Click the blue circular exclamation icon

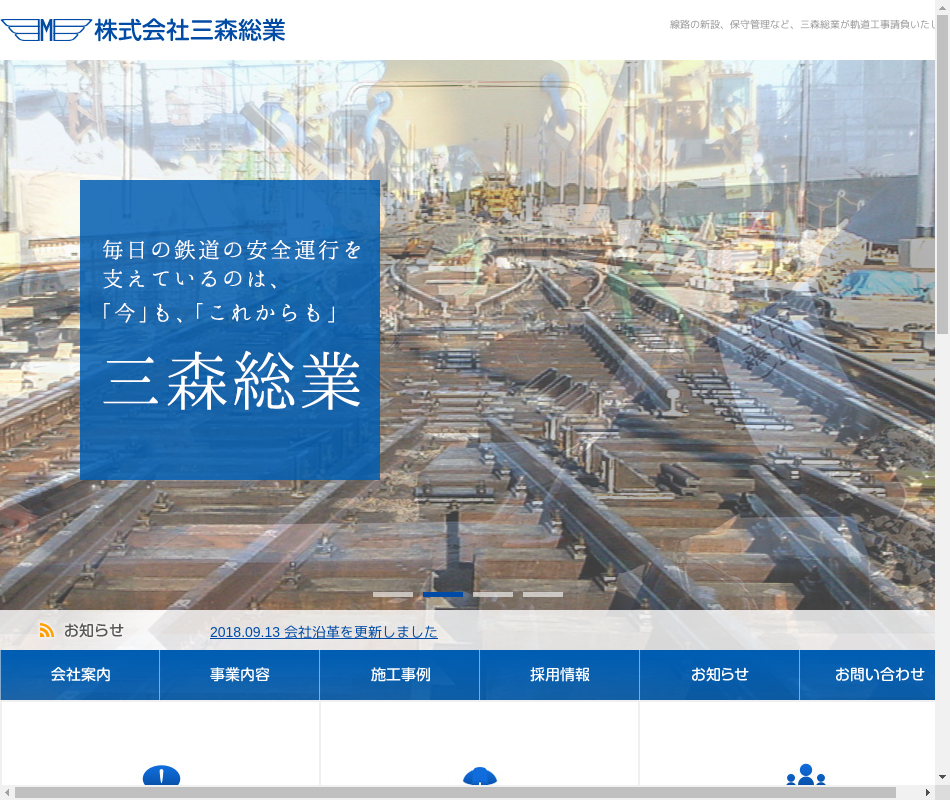tap(161, 776)
